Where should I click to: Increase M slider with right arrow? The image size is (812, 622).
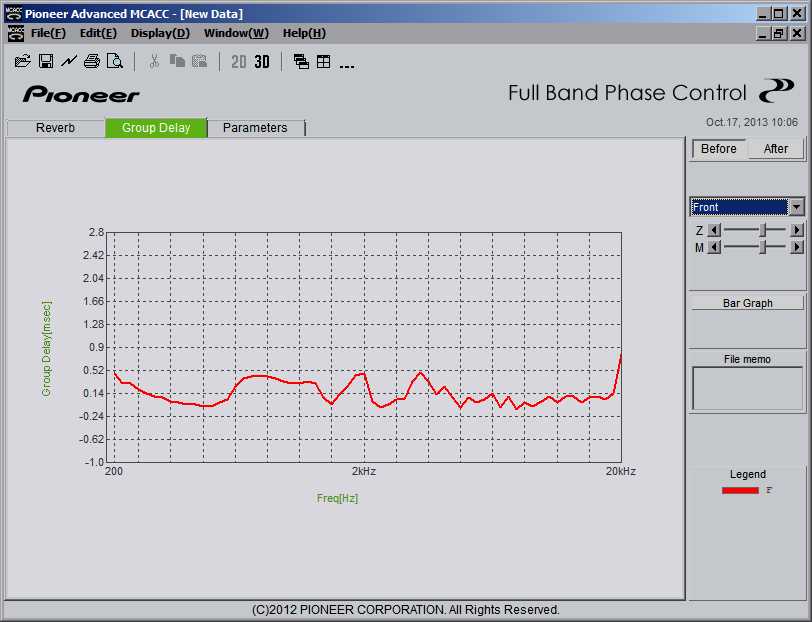pyautogui.click(x=796, y=248)
